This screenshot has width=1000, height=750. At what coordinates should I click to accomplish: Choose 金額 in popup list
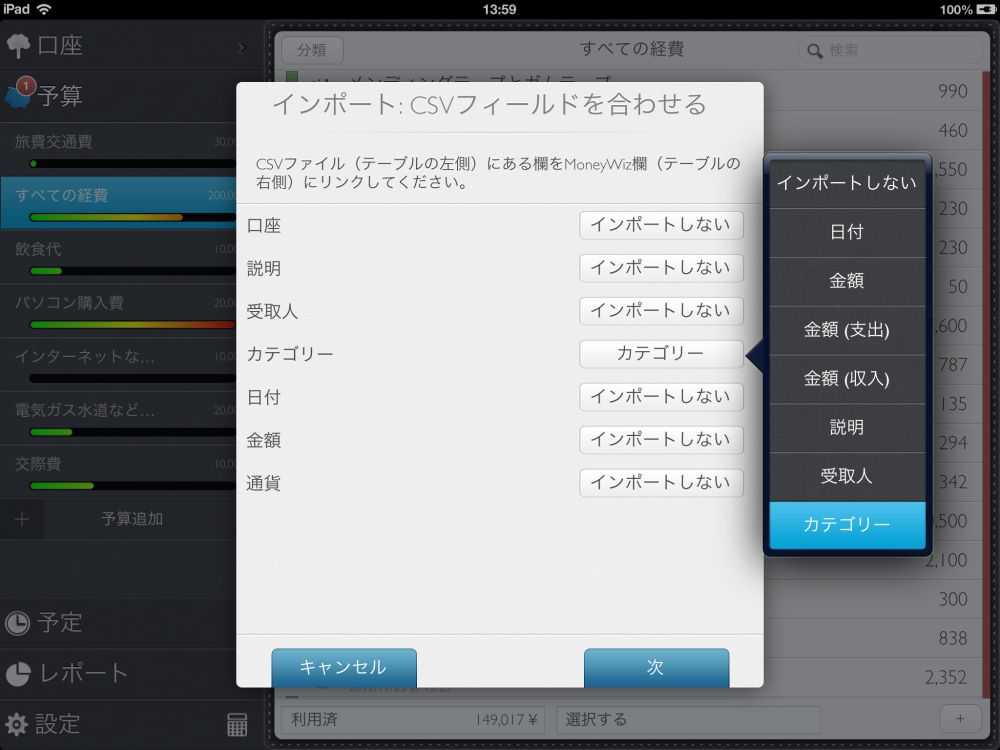(x=847, y=281)
